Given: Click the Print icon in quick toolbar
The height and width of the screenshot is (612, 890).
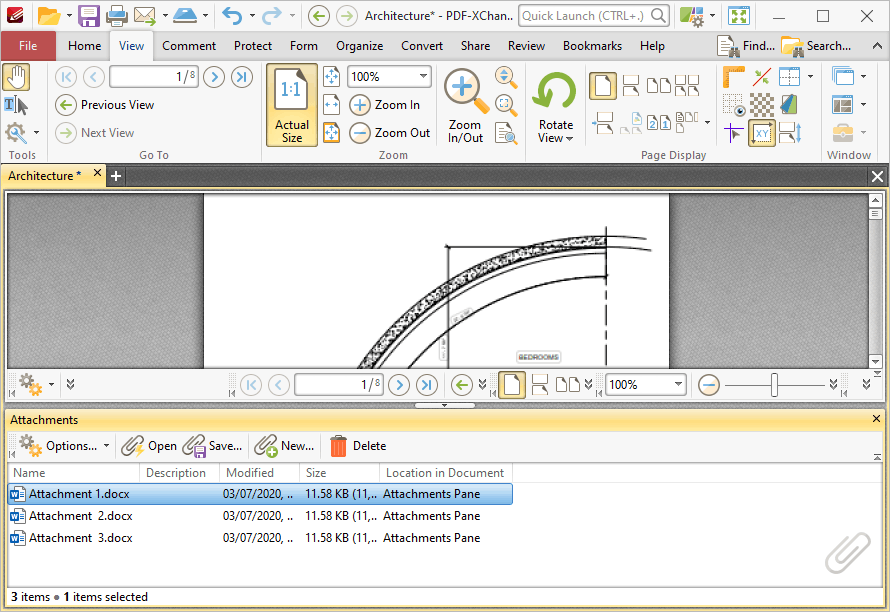Looking at the screenshot, I should [x=116, y=16].
